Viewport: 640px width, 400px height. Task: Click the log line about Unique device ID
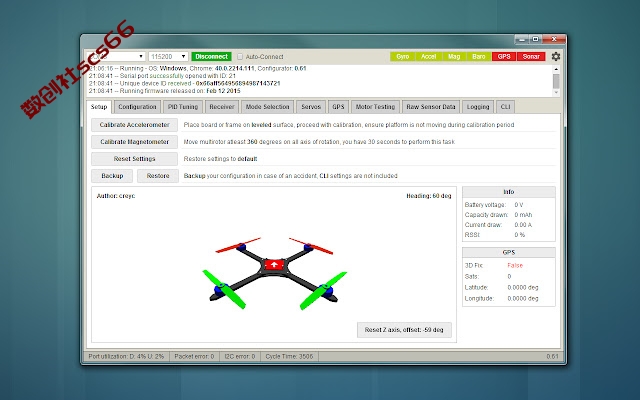coord(184,83)
